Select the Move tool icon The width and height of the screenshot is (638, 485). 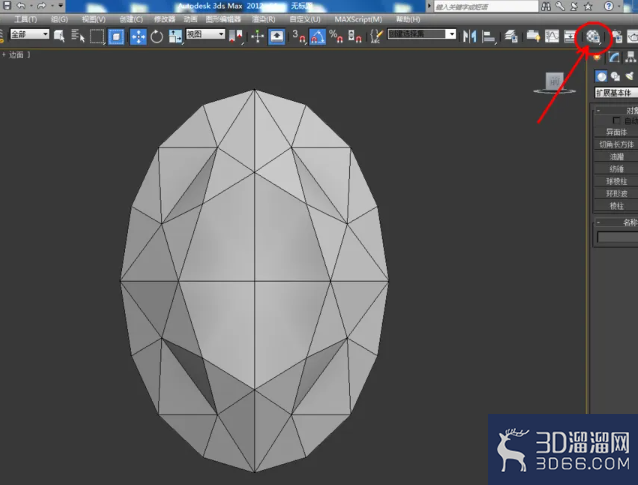click(x=138, y=37)
